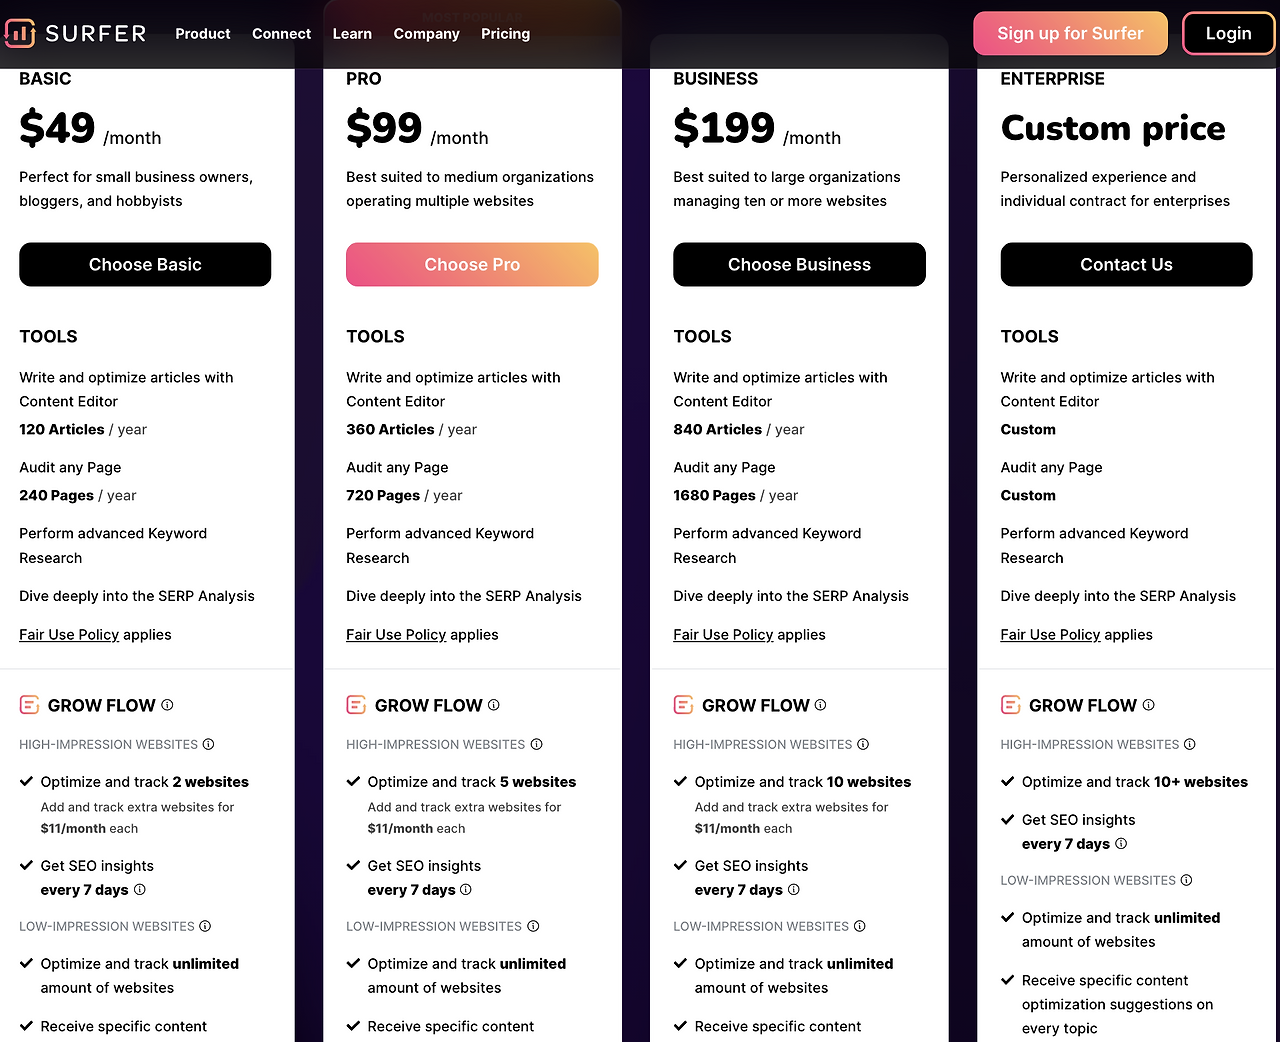Go to the Pricing page link
Screen dimensions: 1280x1042
pyautogui.click(x=505, y=34)
